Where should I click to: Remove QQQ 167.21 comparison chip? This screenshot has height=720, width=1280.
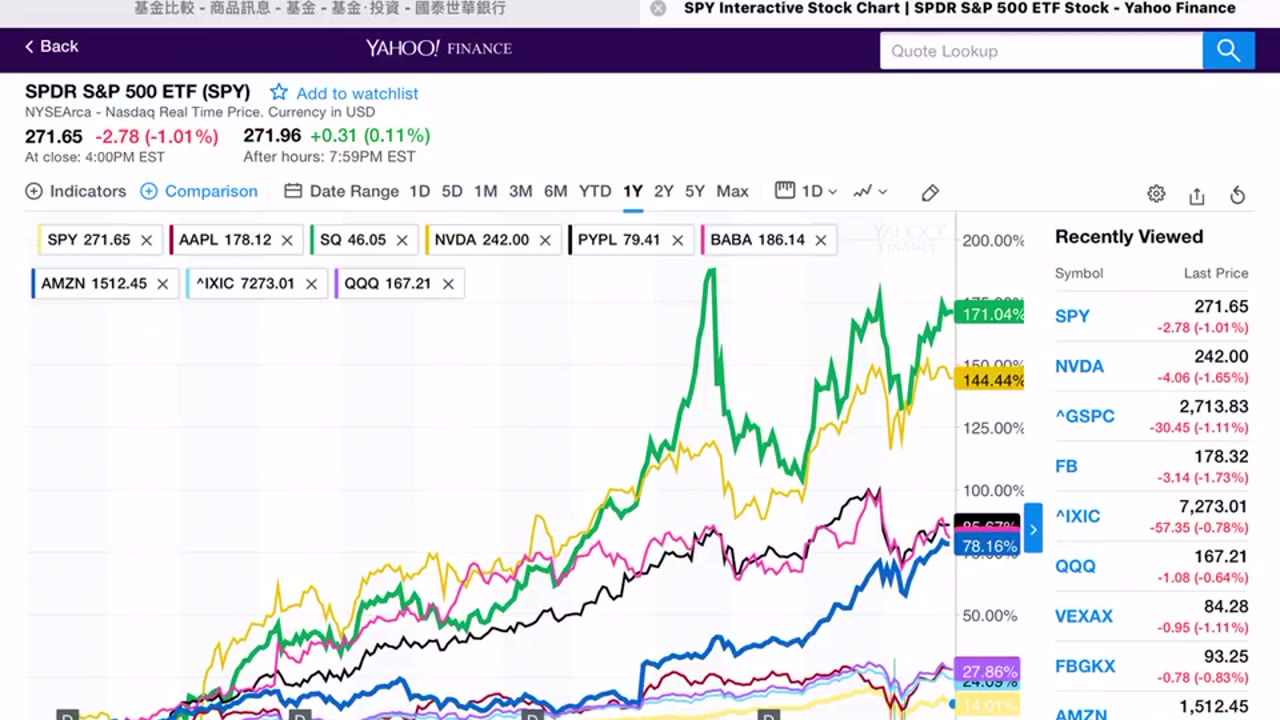448,284
